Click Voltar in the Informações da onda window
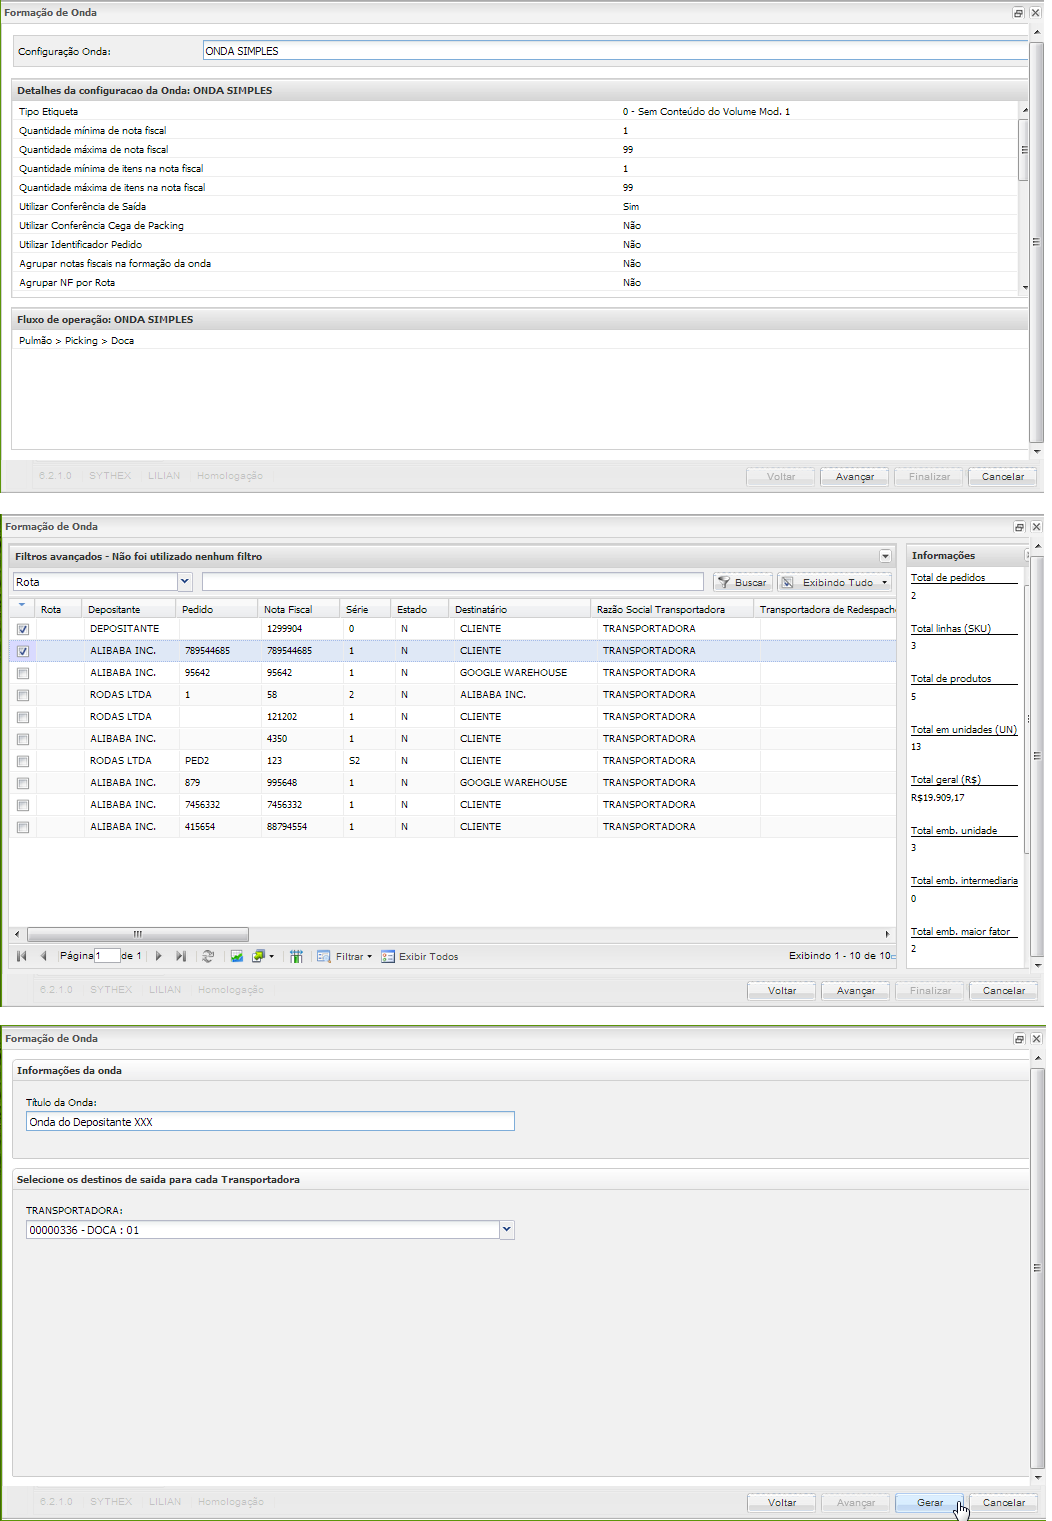The image size is (1052, 1521). [782, 1503]
